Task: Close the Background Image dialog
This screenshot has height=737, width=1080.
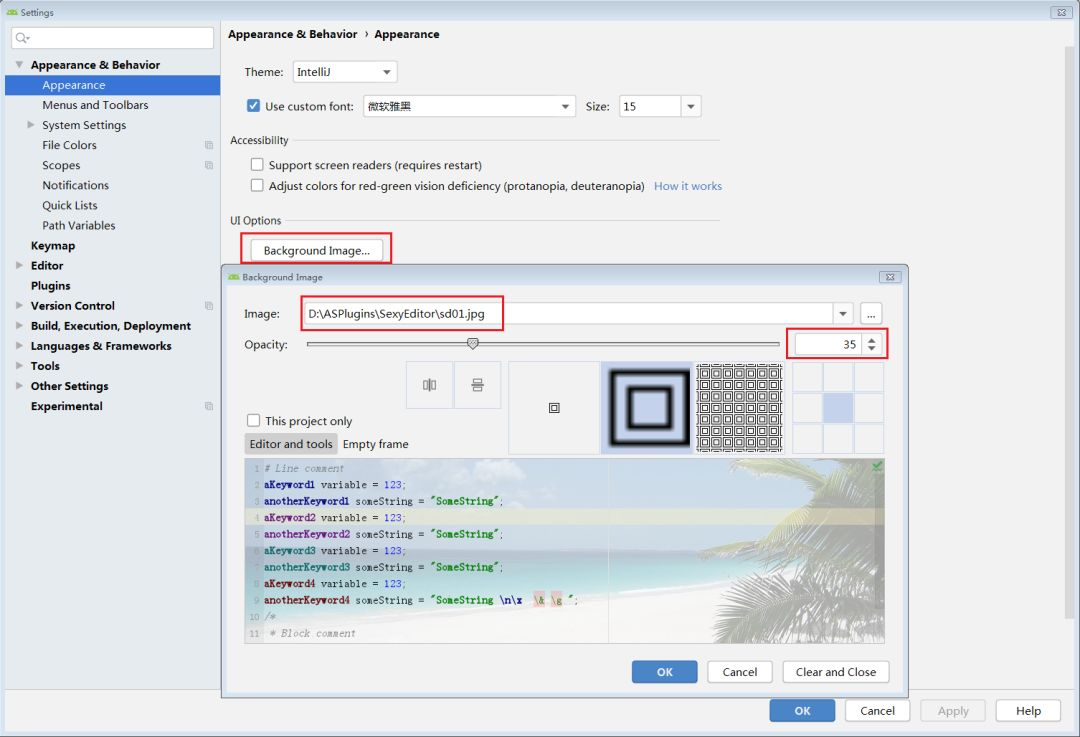Action: [890, 277]
